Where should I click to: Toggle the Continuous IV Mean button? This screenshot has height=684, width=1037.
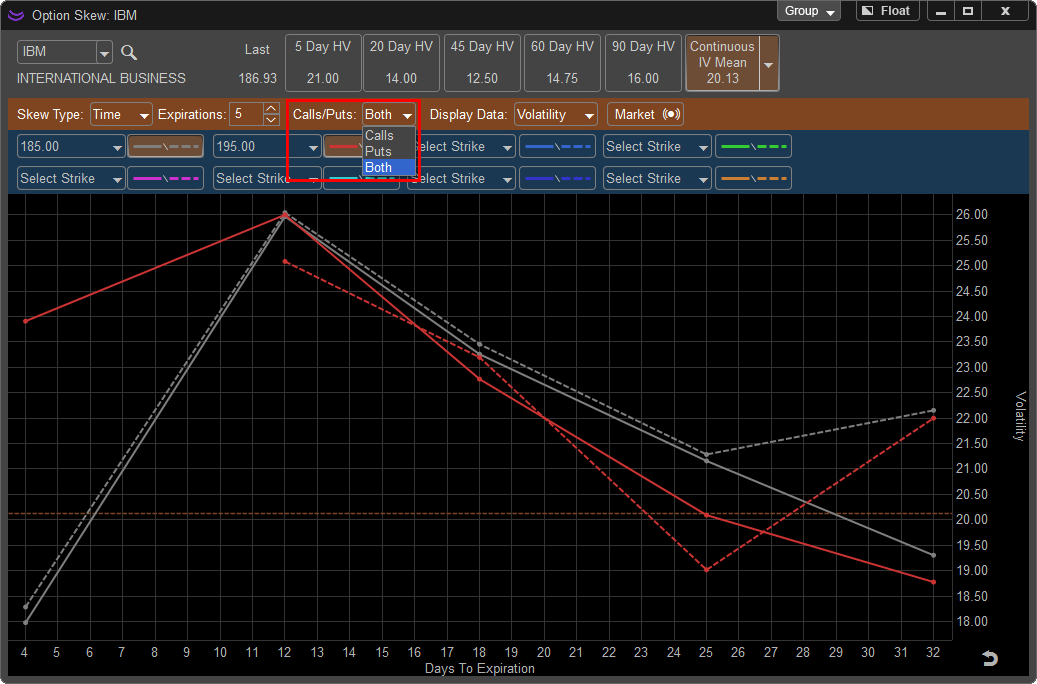tap(722, 63)
